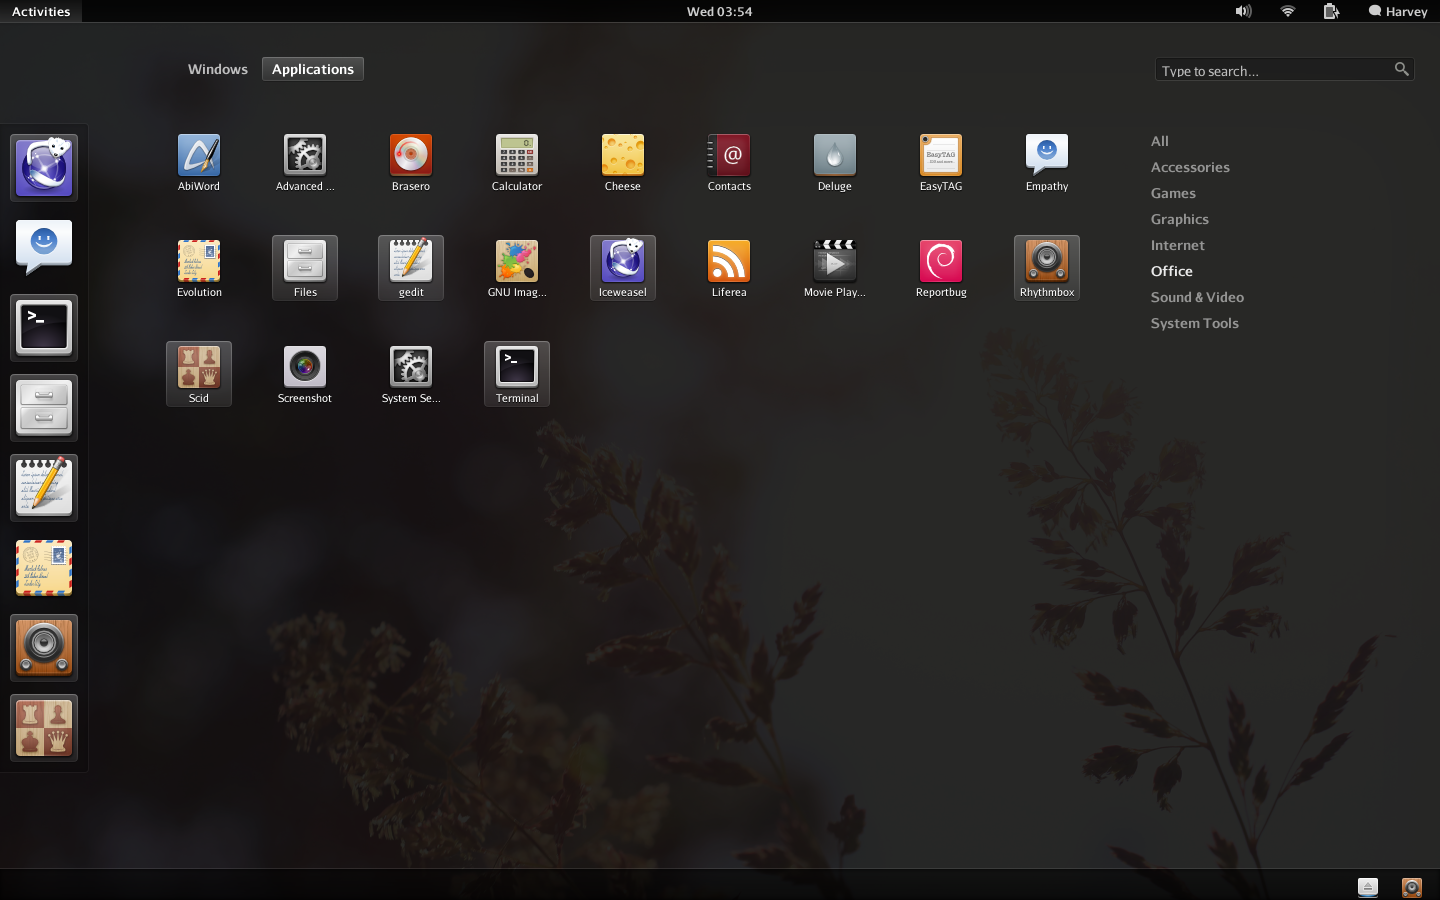Filter by the Graphics category
This screenshot has width=1440, height=900.
[1180, 219]
